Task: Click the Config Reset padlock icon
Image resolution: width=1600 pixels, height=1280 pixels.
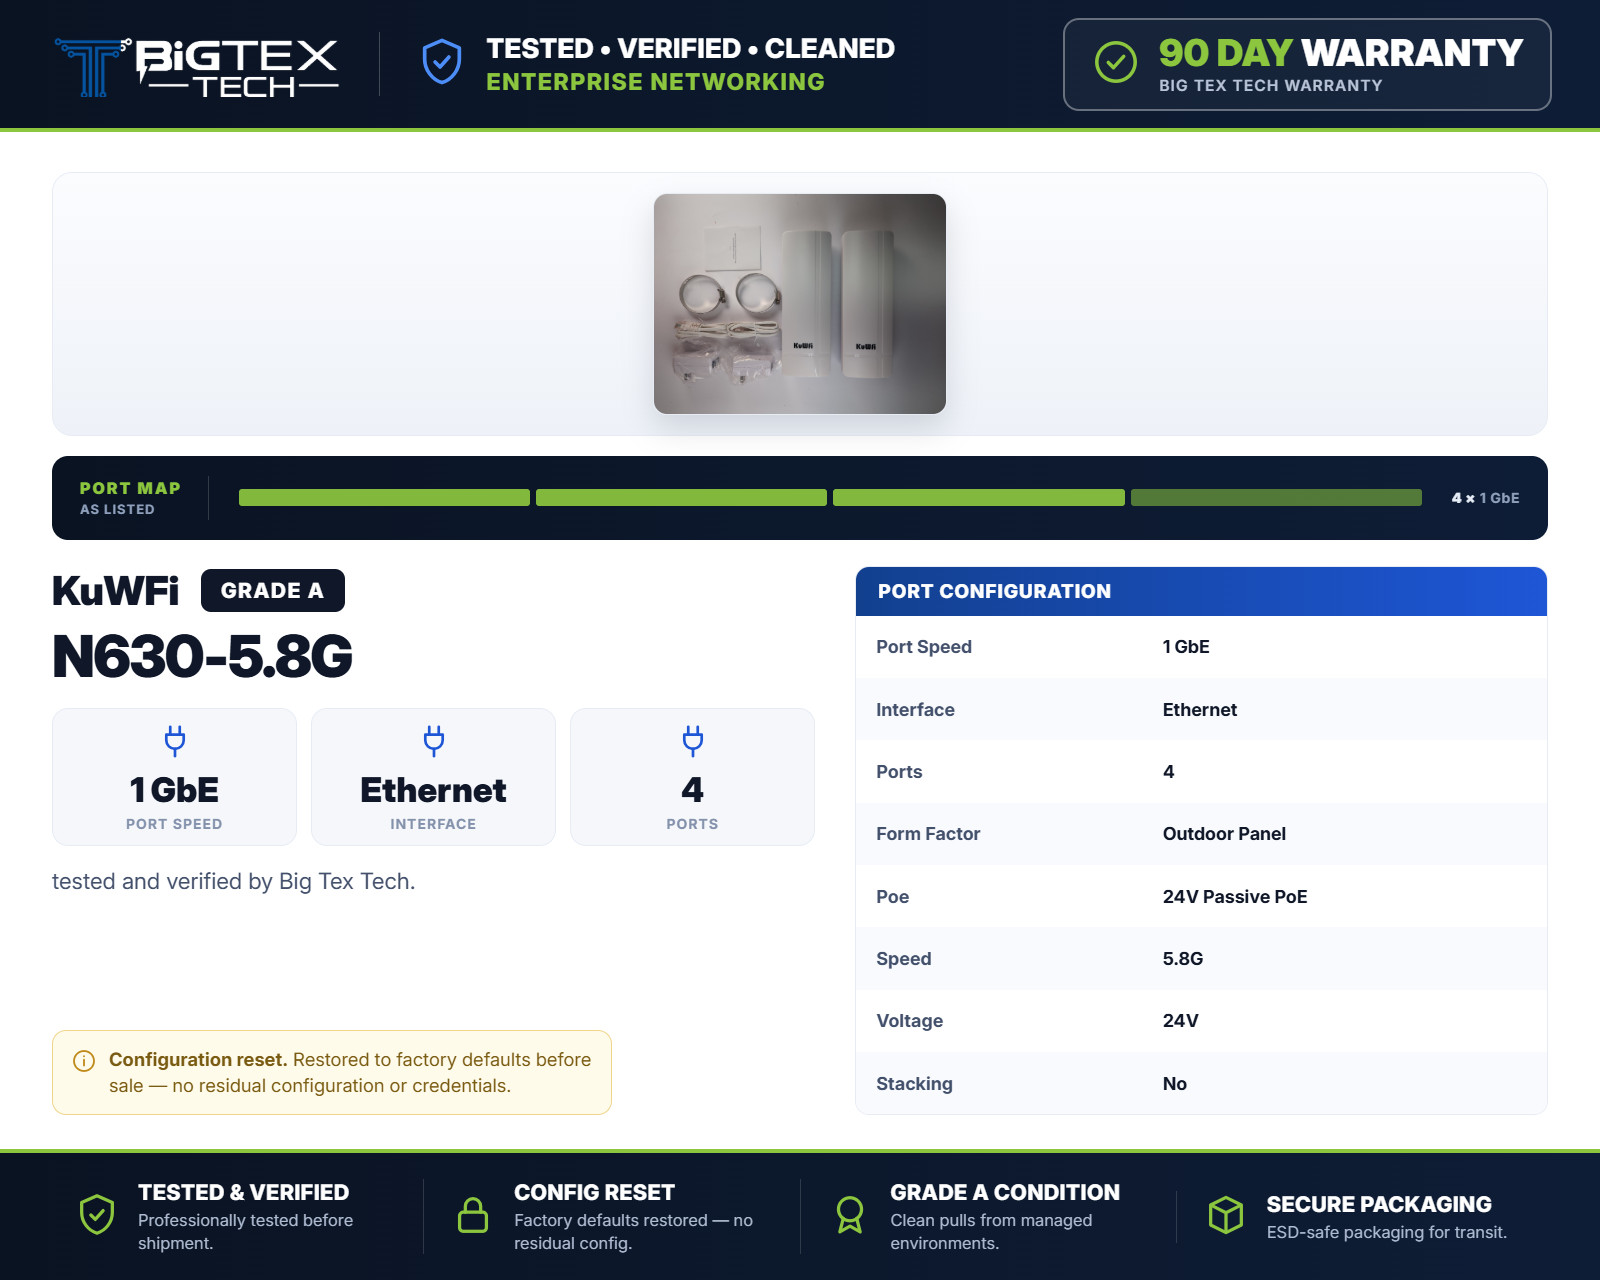Action: (x=473, y=1215)
